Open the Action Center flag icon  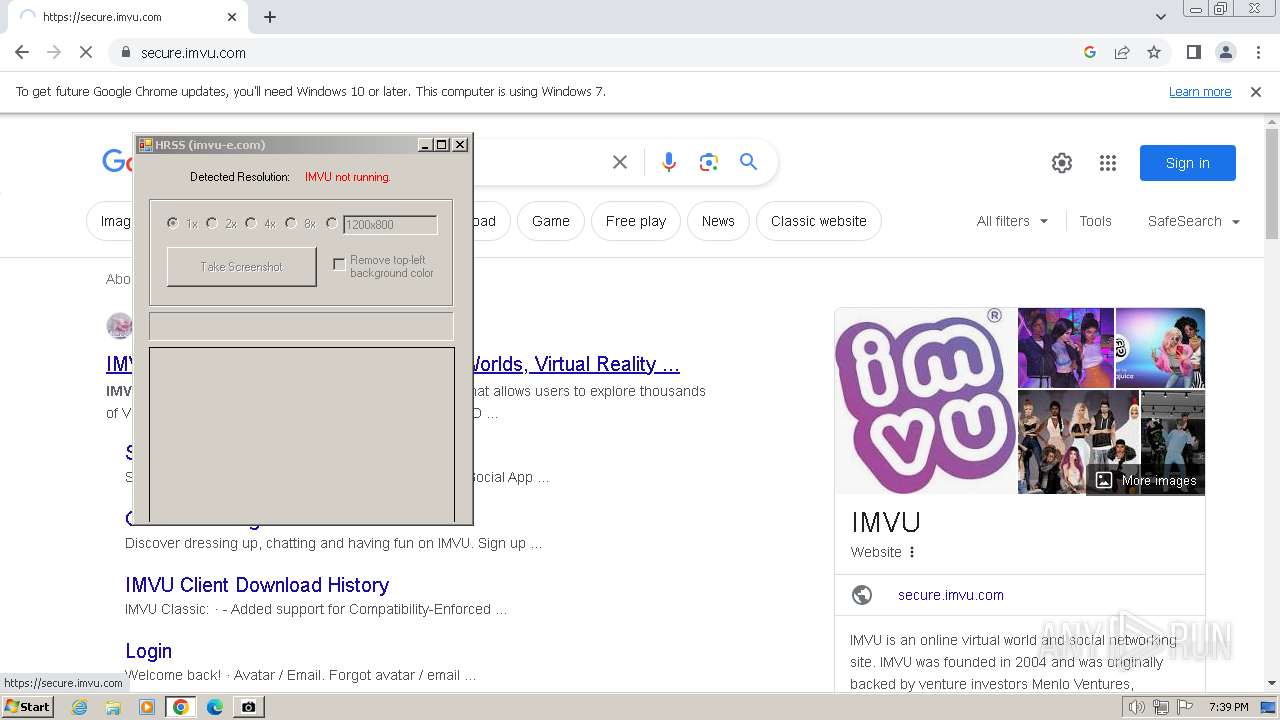pyautogui.click(x=1185, y=707)
